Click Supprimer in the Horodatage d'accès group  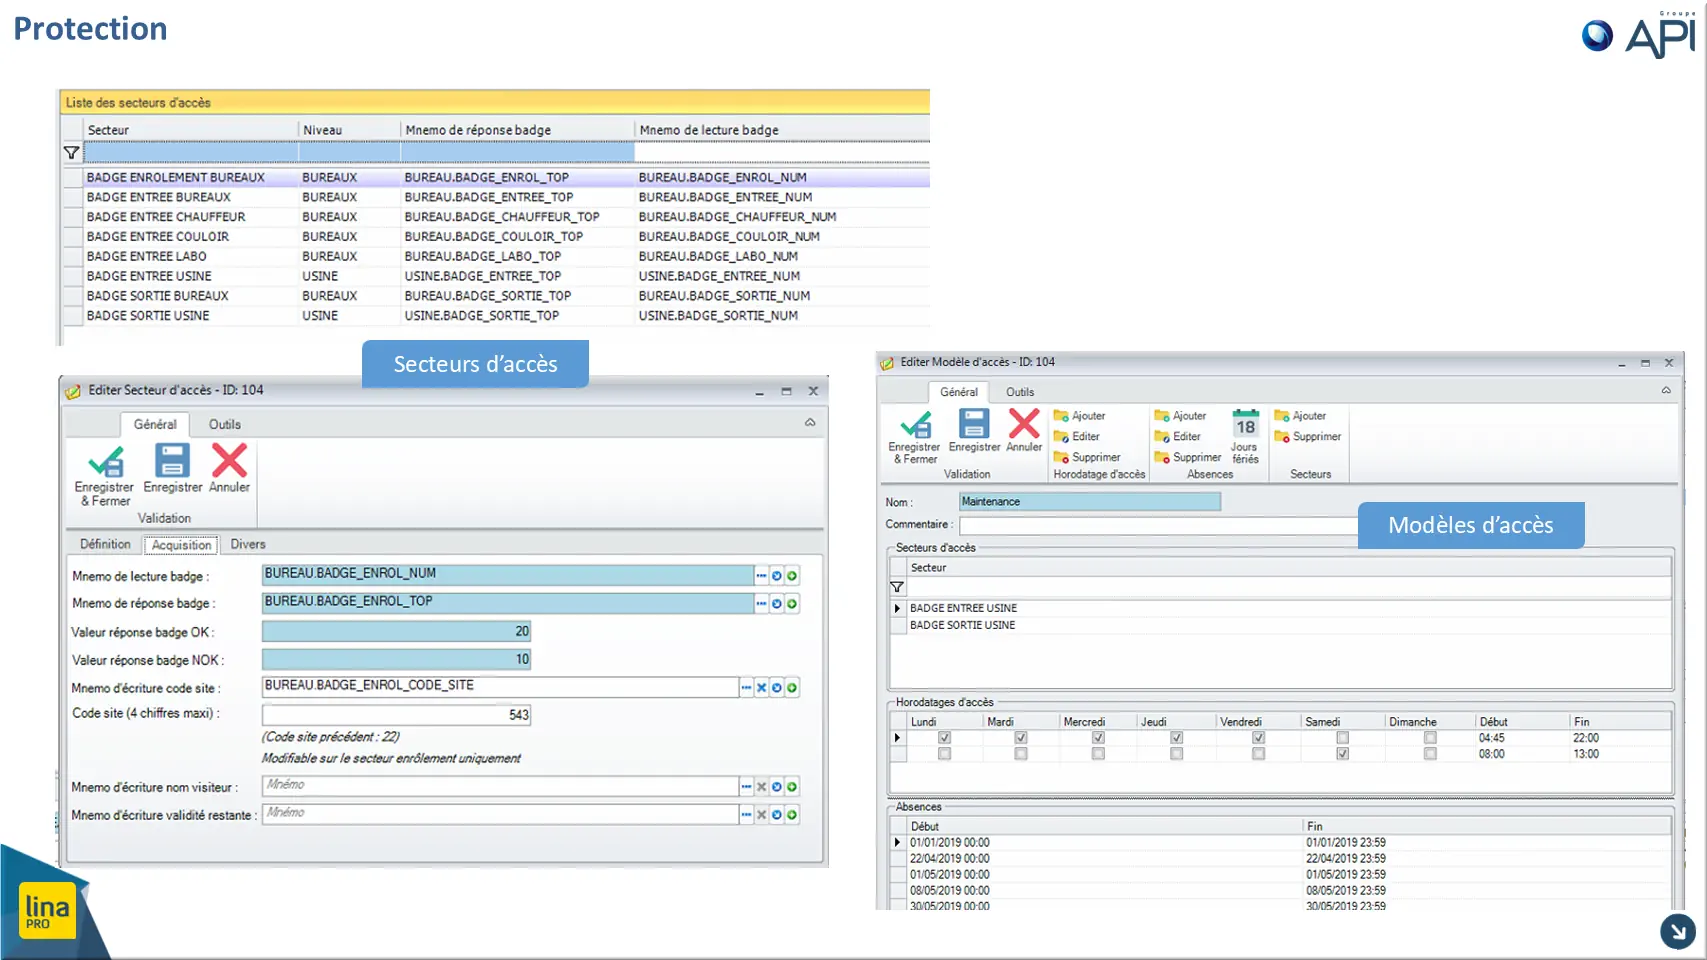point(1087,457)
